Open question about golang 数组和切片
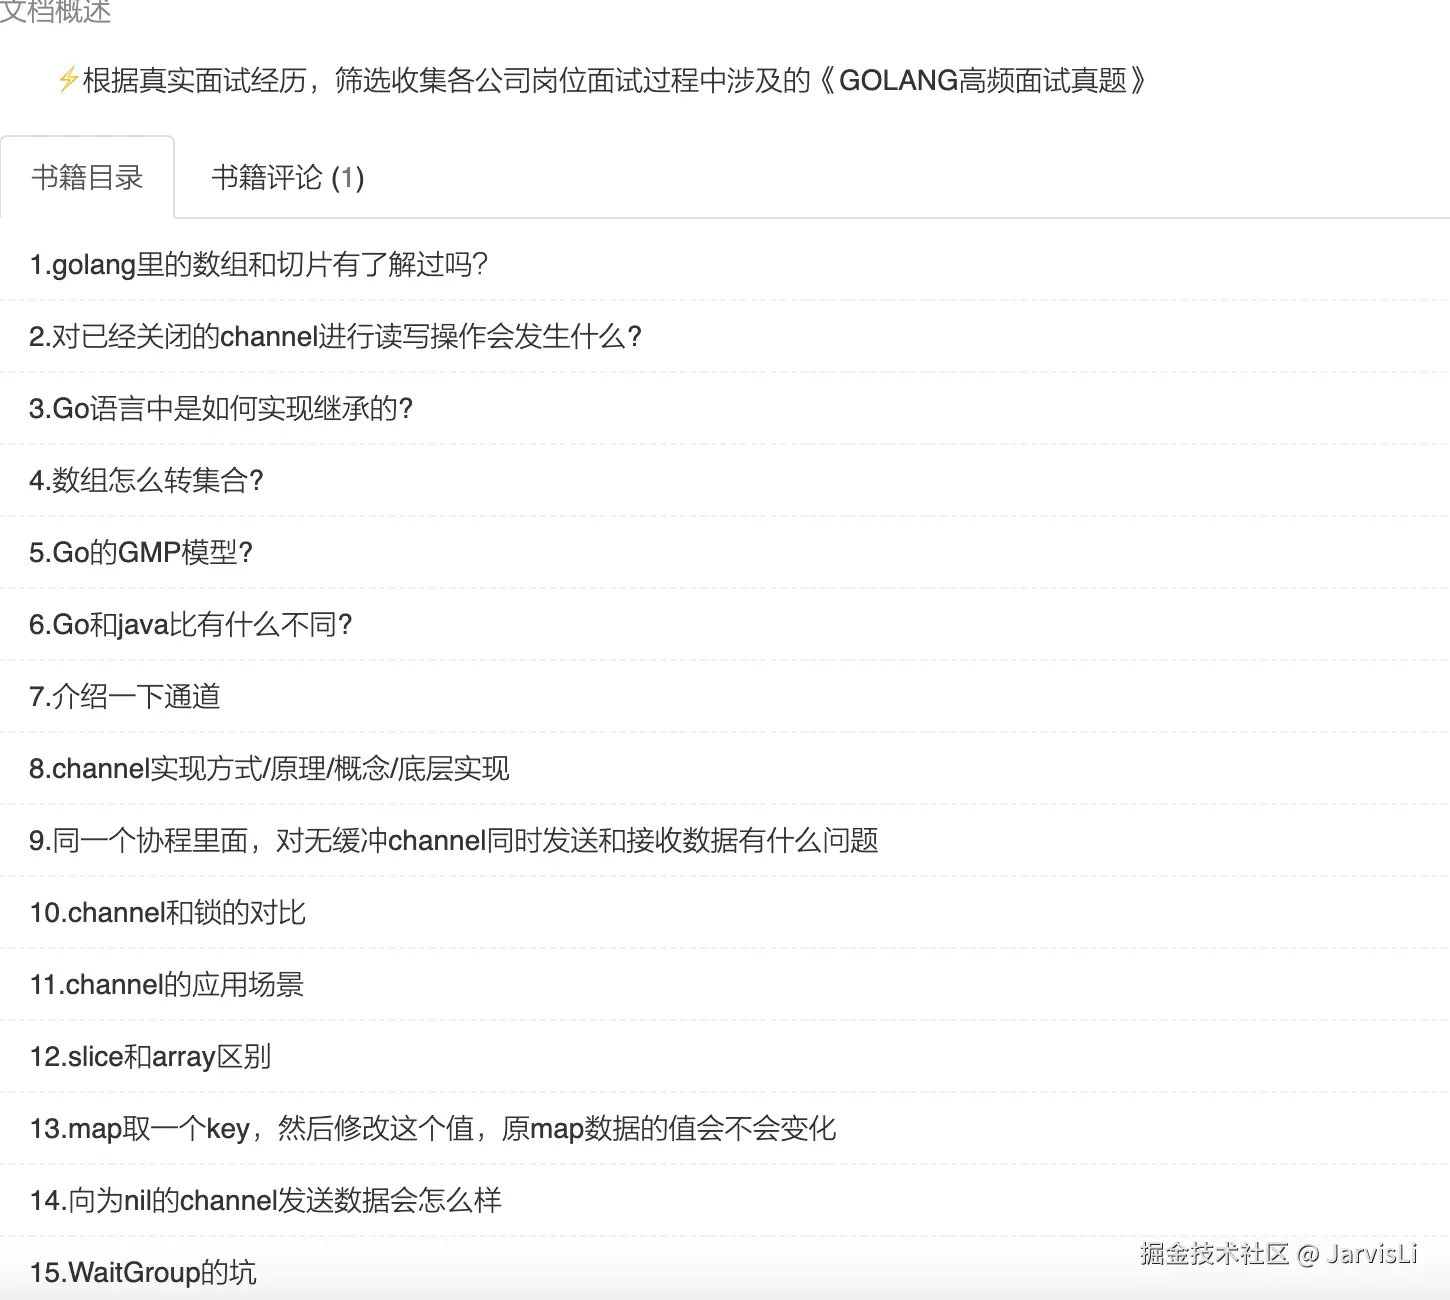 pyautogui.click(x=258, y=265)
